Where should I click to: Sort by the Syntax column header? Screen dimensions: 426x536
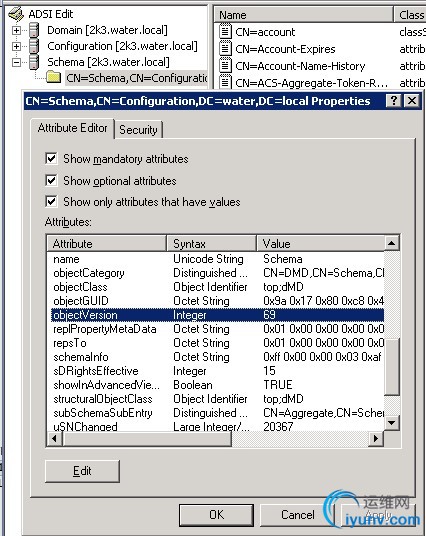point(211,243)
